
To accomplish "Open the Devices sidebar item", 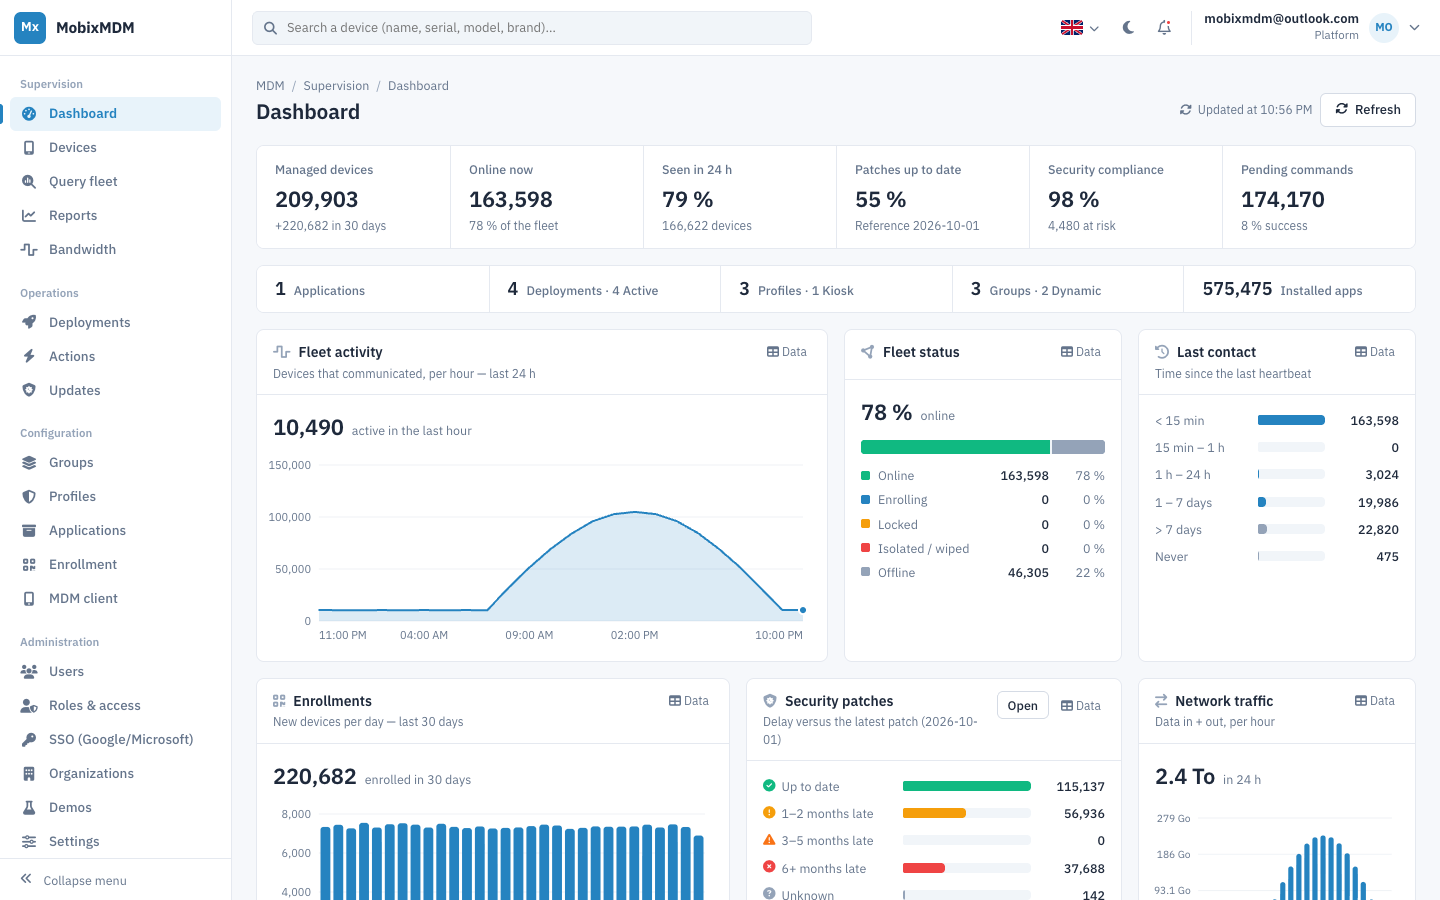I will 115,148.
